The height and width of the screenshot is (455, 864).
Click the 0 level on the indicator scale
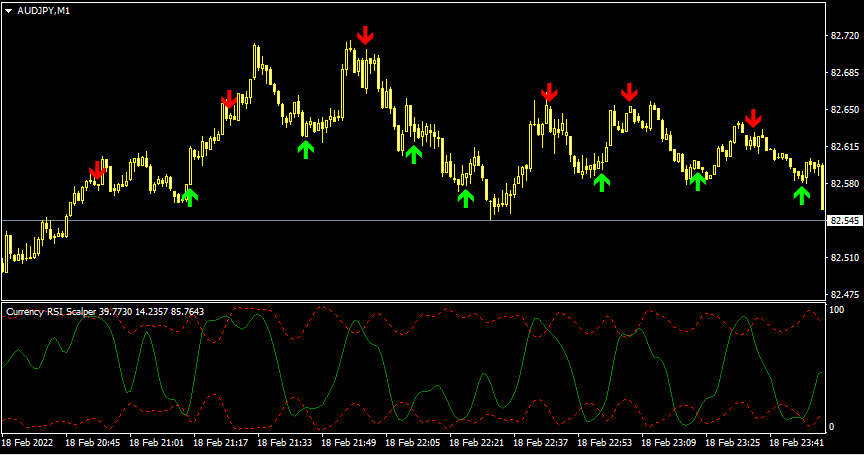831,426
